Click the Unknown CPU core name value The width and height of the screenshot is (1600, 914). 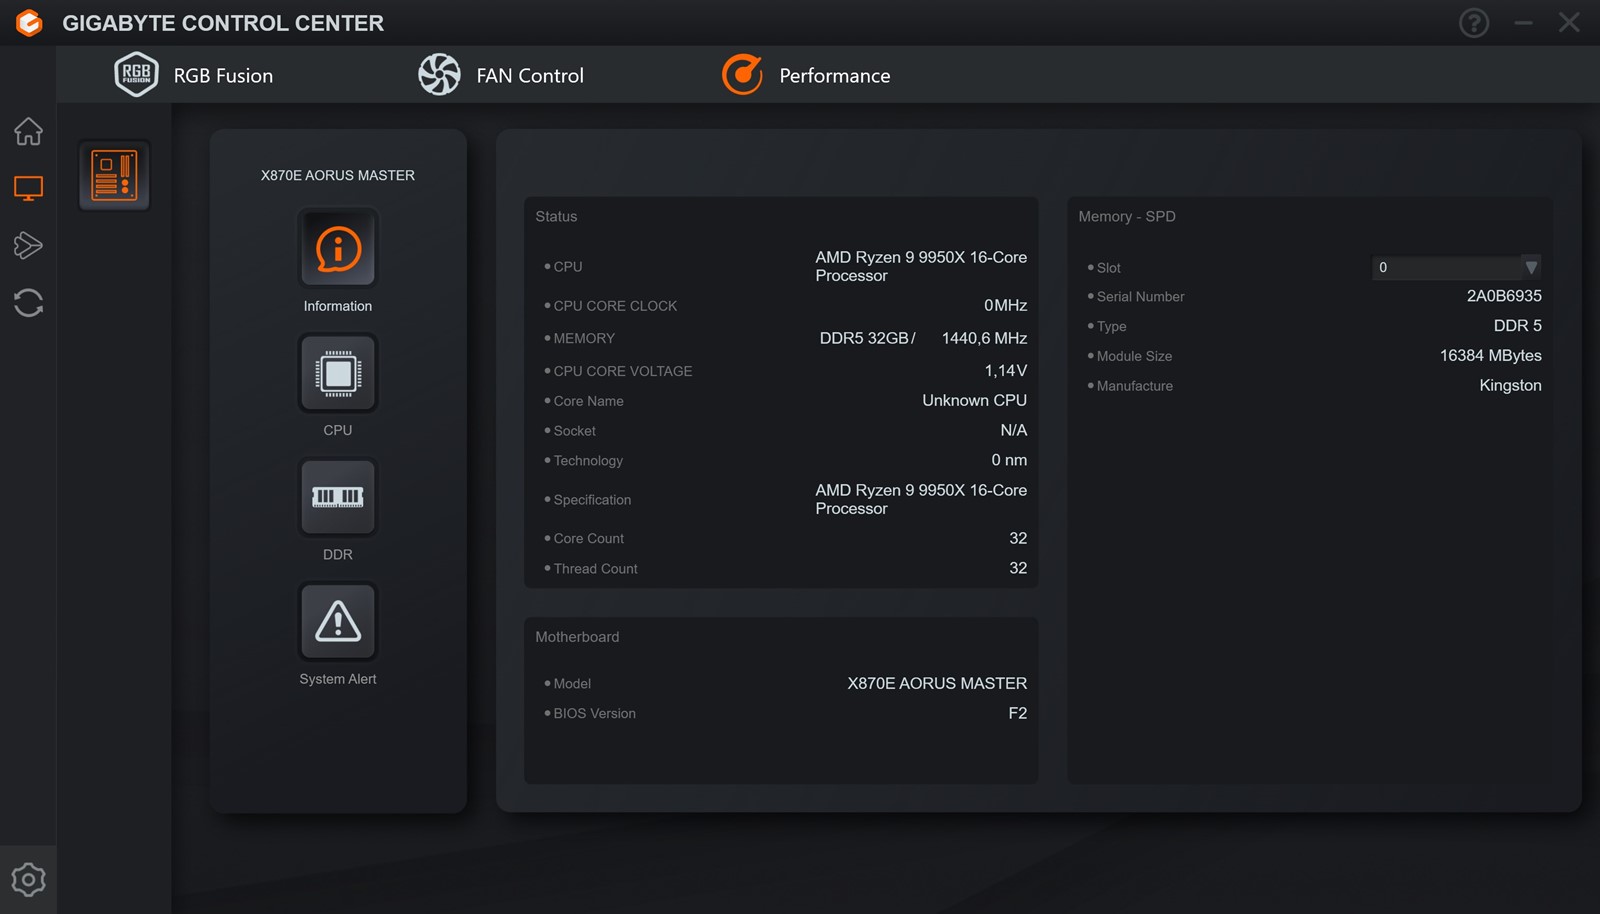tap(974, 400)
